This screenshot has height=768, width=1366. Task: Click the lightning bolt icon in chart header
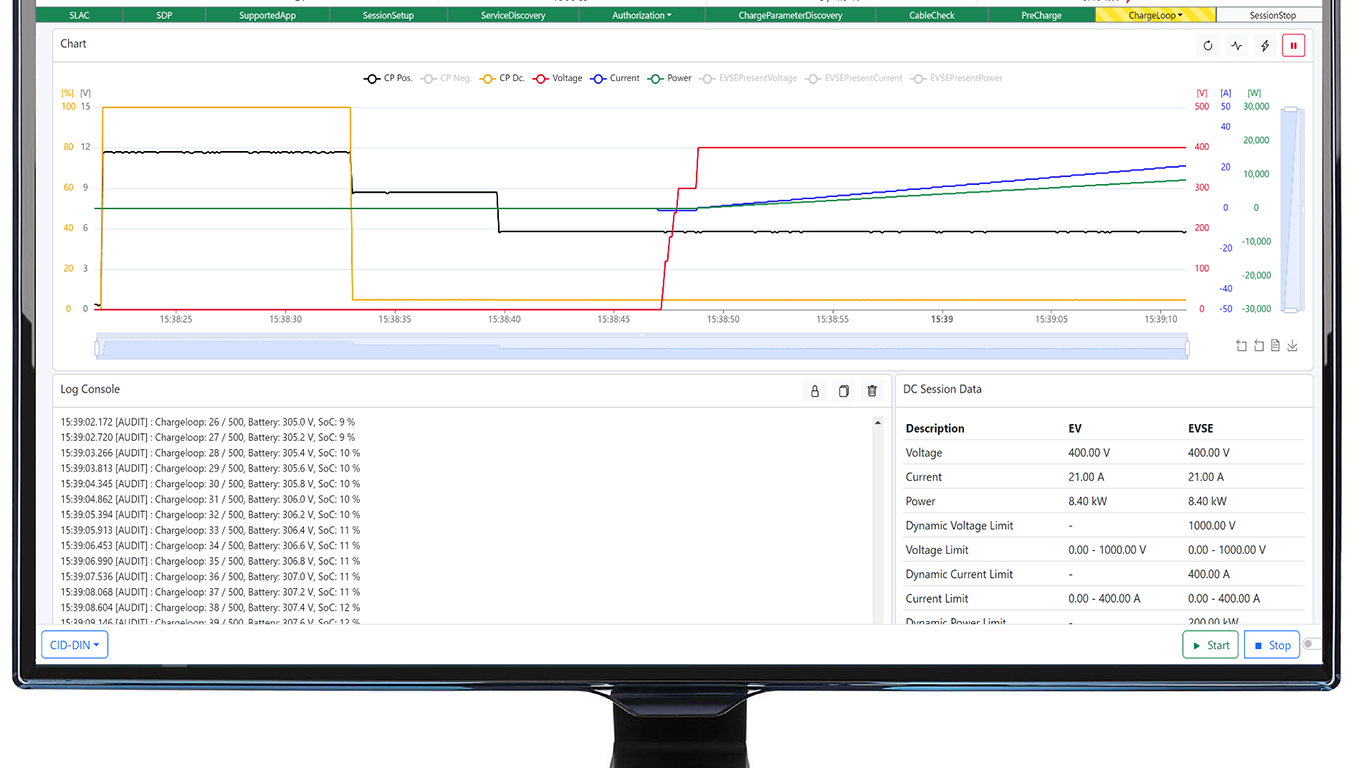1265,45
